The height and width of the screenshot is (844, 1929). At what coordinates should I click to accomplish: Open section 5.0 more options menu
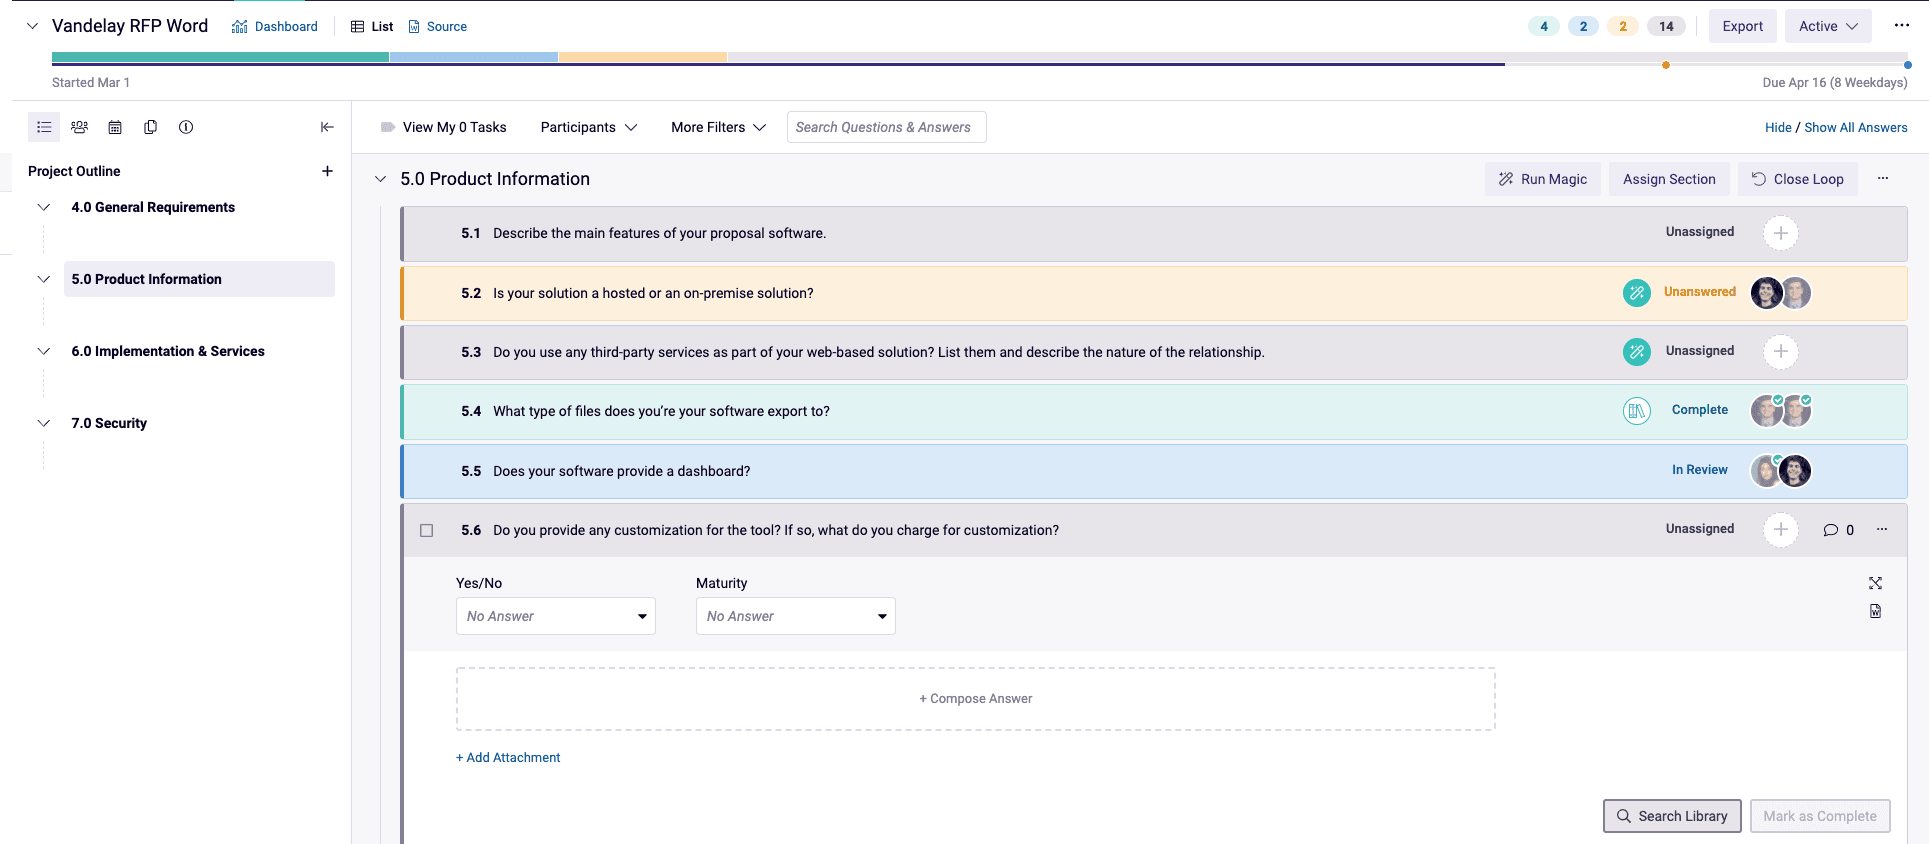coord(1883,178)
